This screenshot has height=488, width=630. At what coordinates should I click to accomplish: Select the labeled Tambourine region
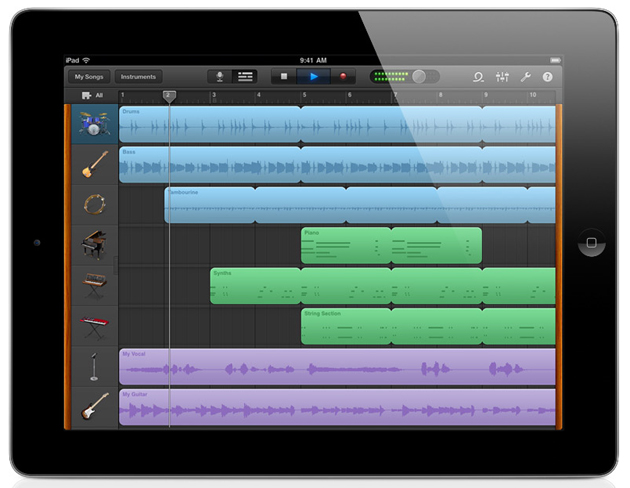pyautogui.click(x=210, y=205)
